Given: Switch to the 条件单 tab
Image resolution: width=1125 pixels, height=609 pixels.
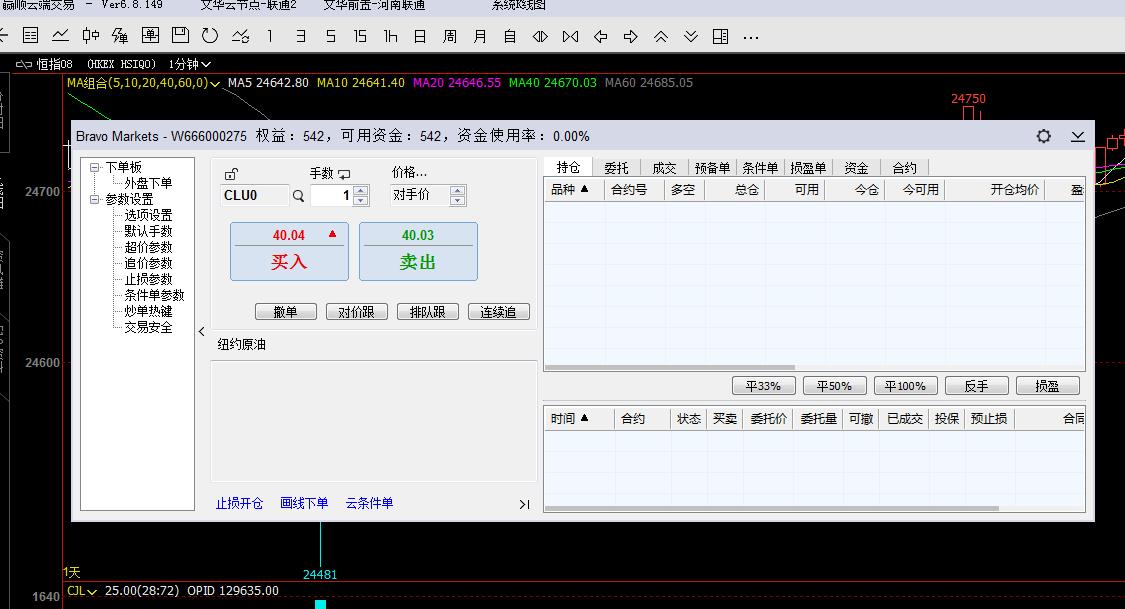Looking at the screenshot, I should click(x=760, y=168).
